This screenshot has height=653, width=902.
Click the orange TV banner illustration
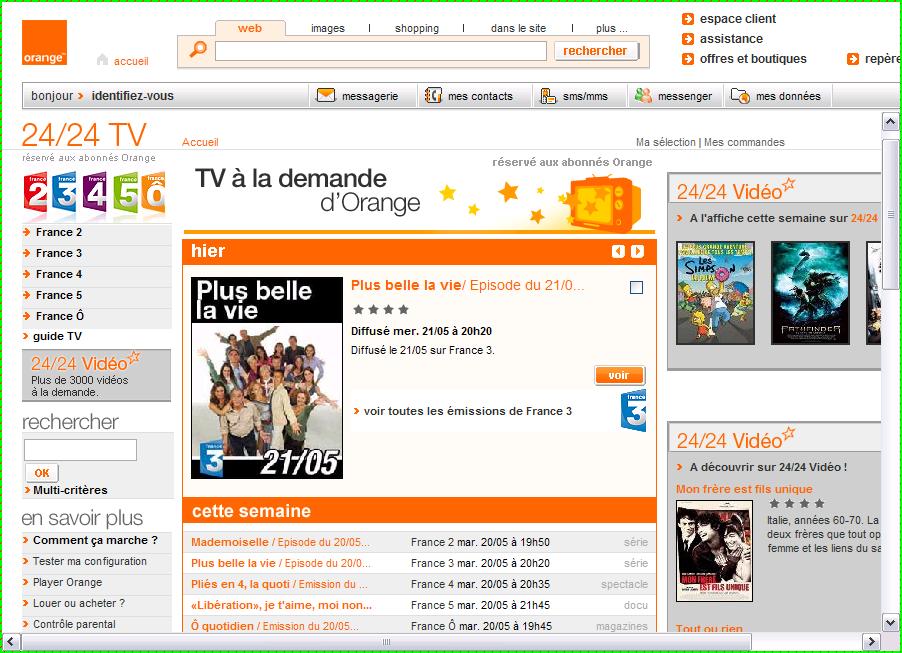tap(604, 203)
